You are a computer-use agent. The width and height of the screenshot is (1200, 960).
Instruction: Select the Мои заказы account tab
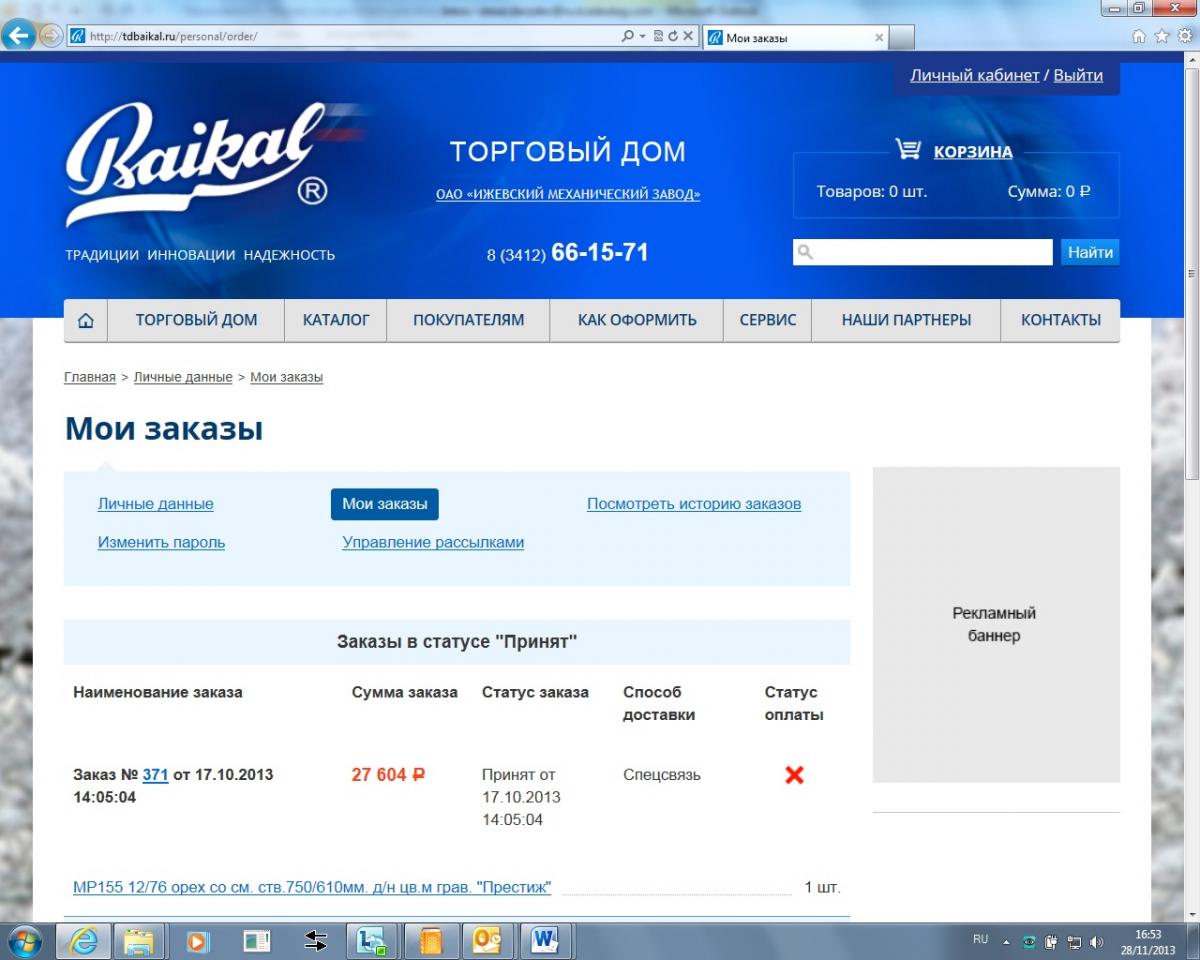coord(385,504)
